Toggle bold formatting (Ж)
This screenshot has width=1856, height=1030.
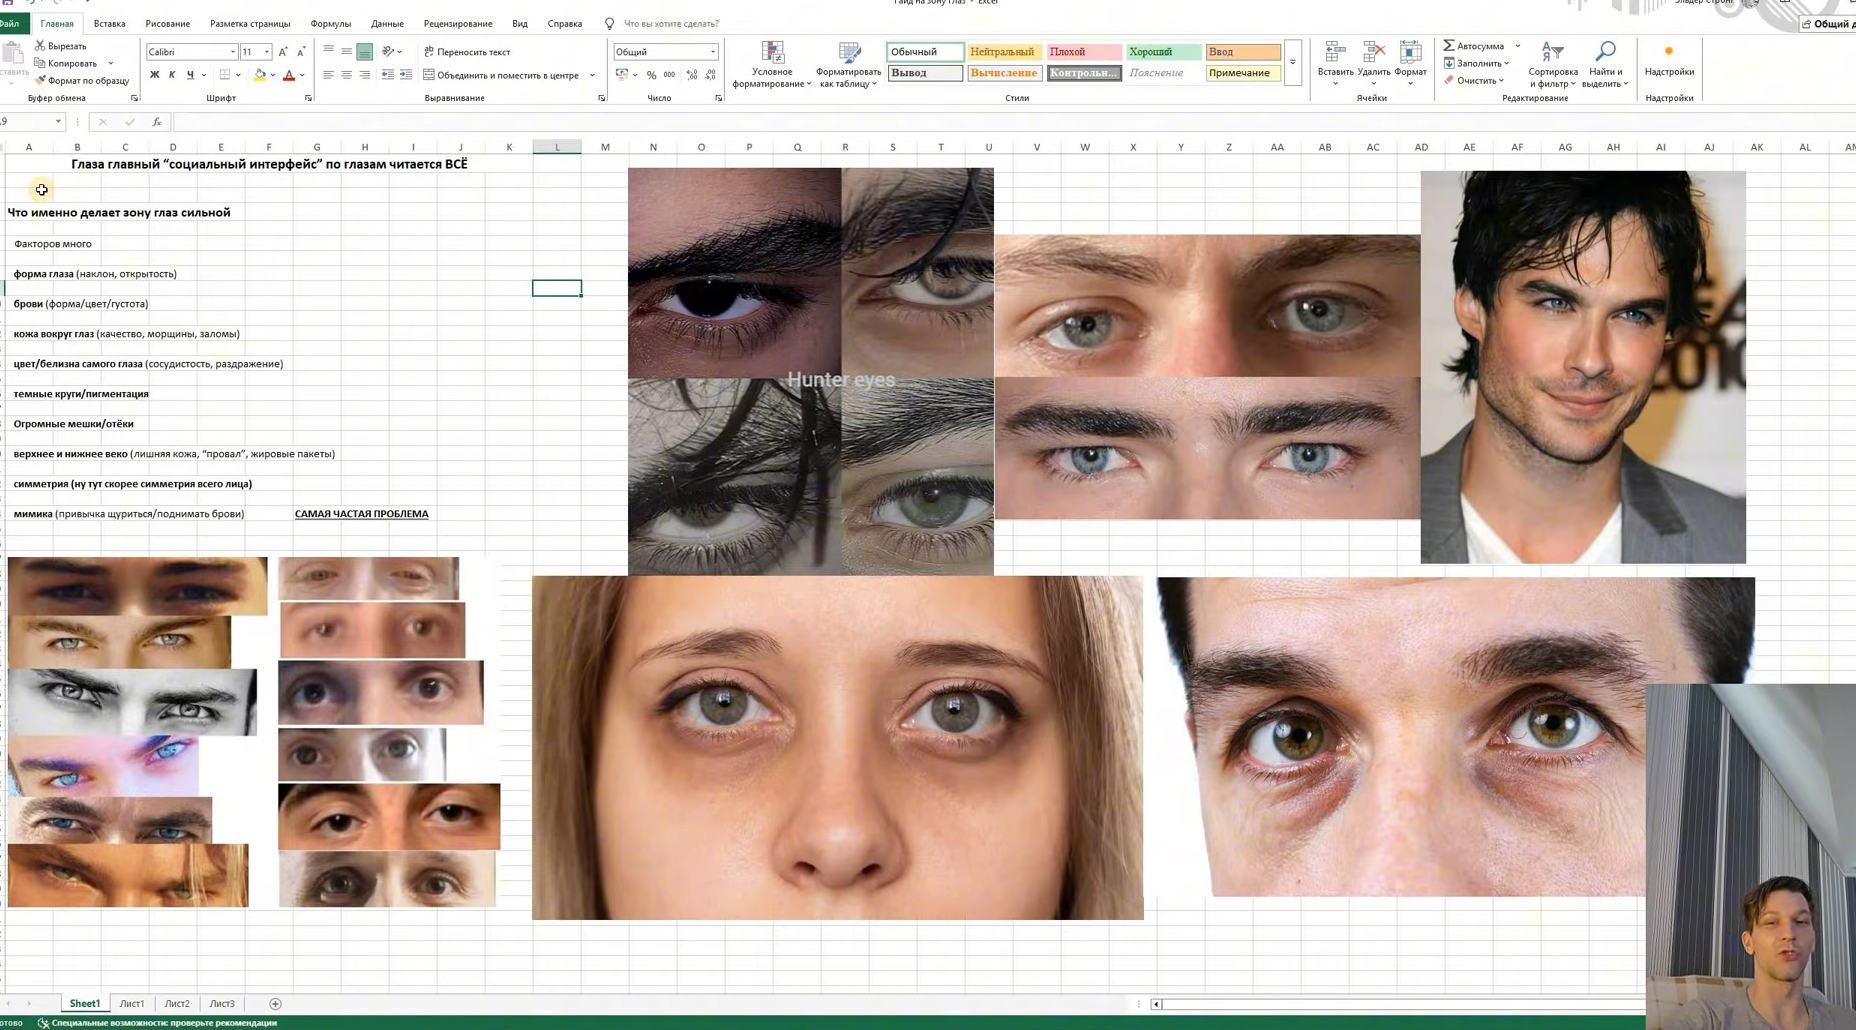click(154, 75)
